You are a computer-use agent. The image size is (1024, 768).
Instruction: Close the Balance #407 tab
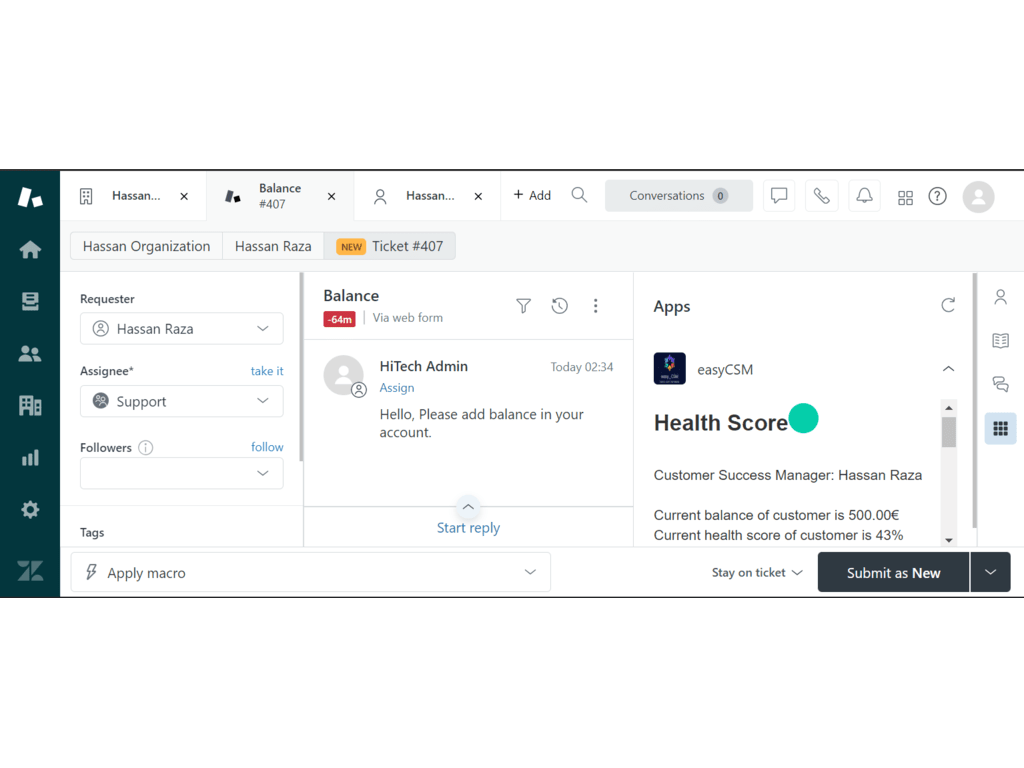point(331,196)
